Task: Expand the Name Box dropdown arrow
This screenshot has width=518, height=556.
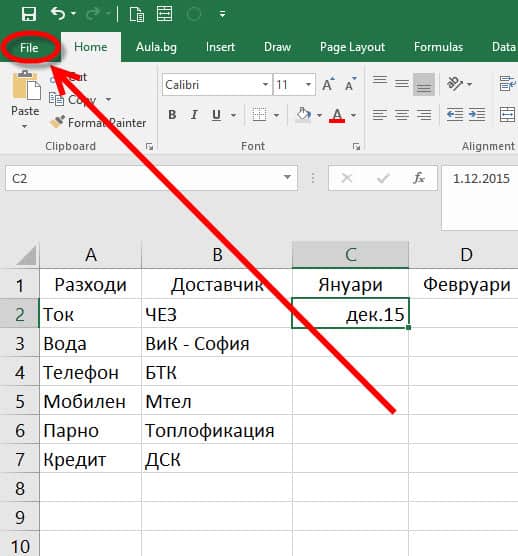Action: pos(287,177)
